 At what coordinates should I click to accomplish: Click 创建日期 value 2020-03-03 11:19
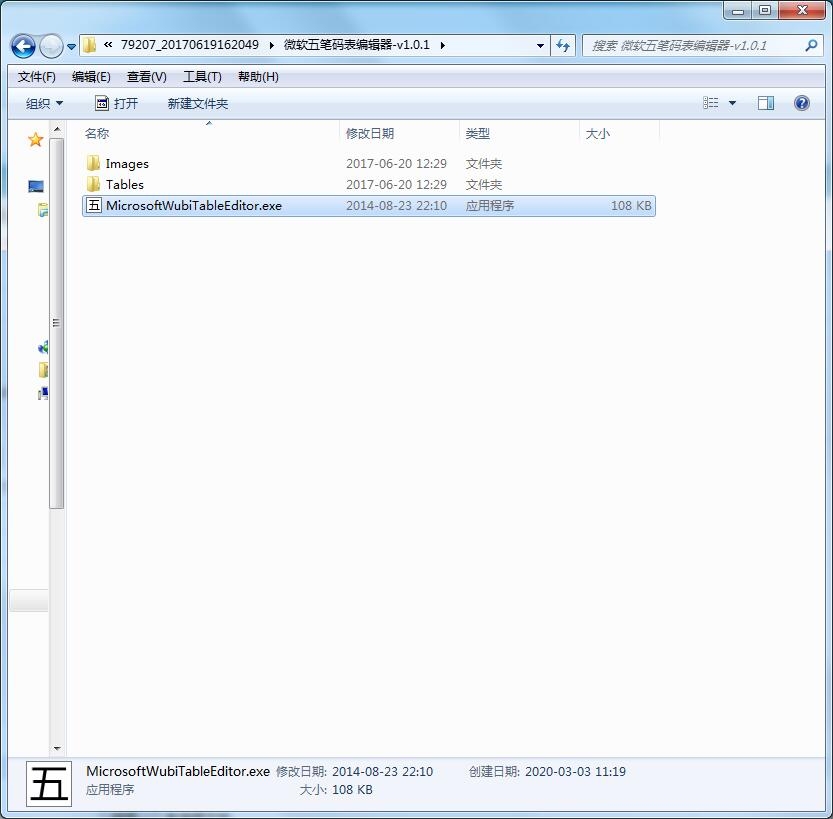(575, 772)
